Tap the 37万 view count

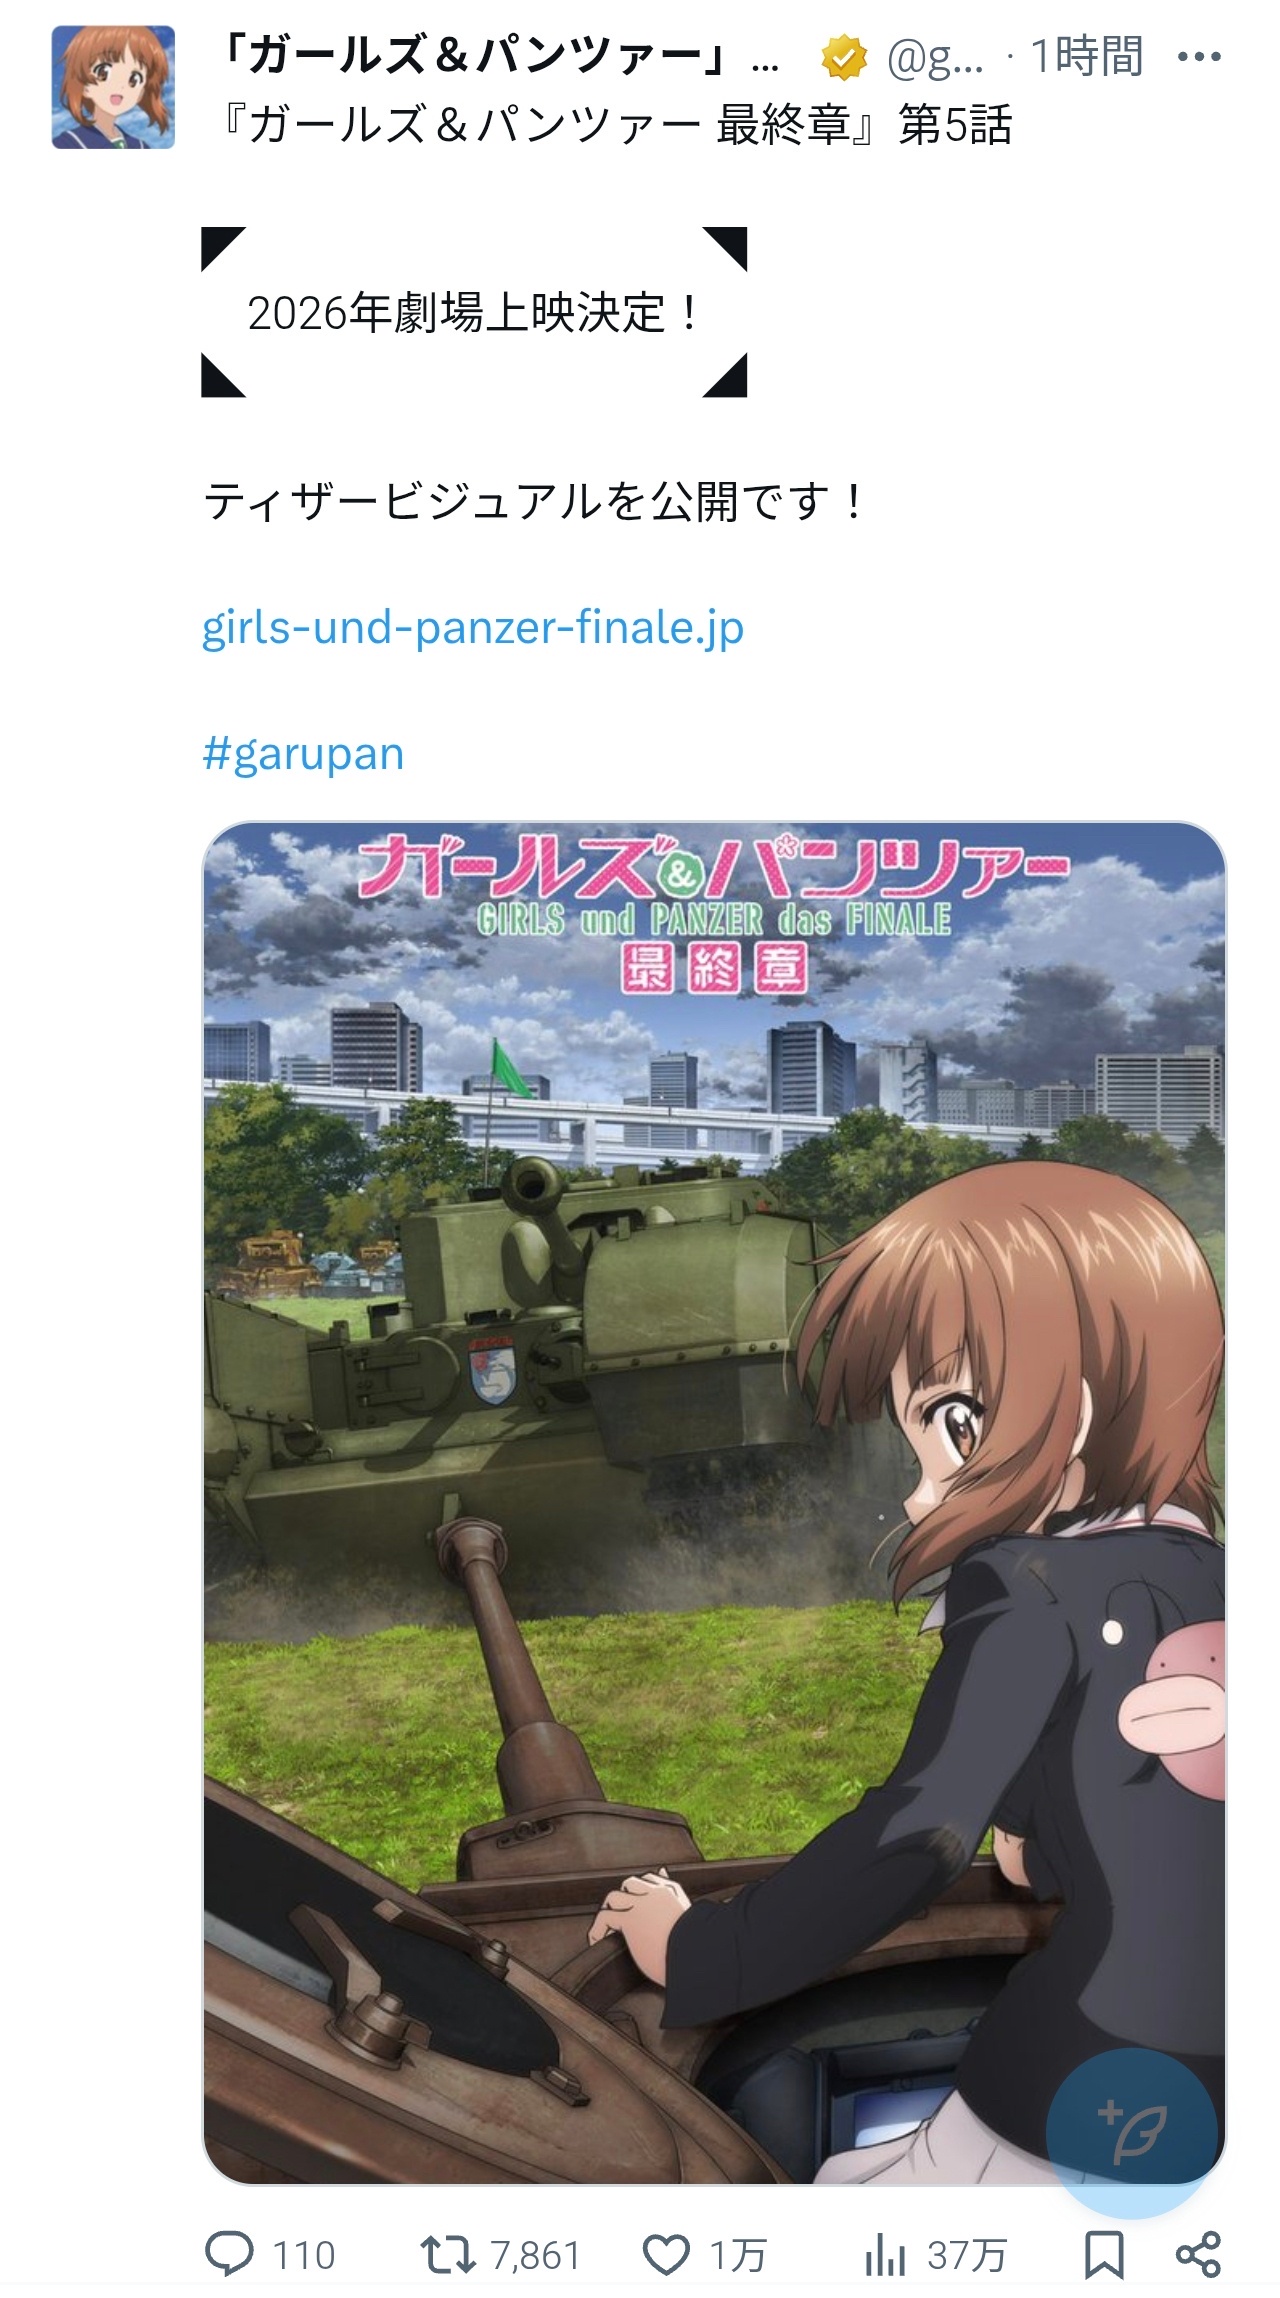[x=966, y=2256]
